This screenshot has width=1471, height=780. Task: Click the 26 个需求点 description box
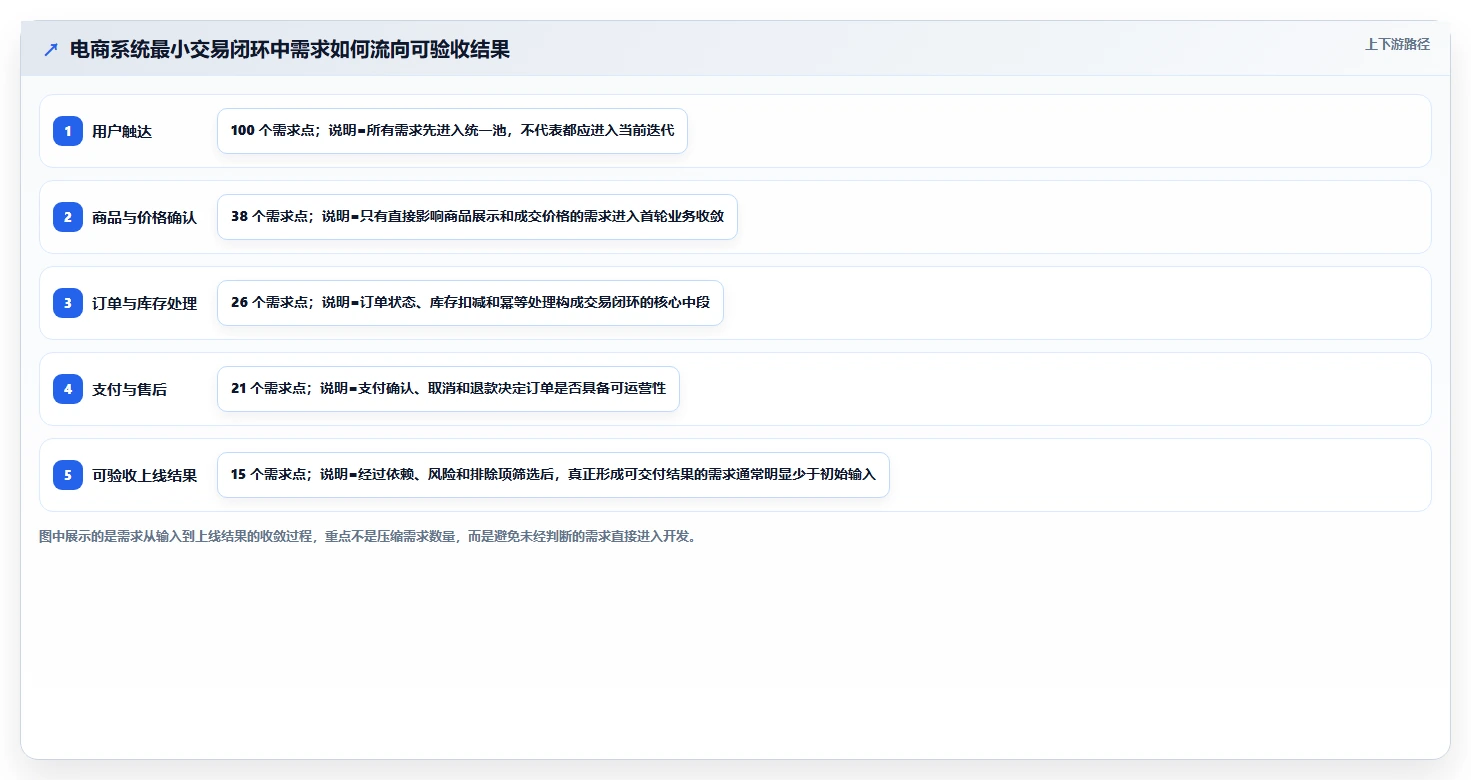pos(470,303)
